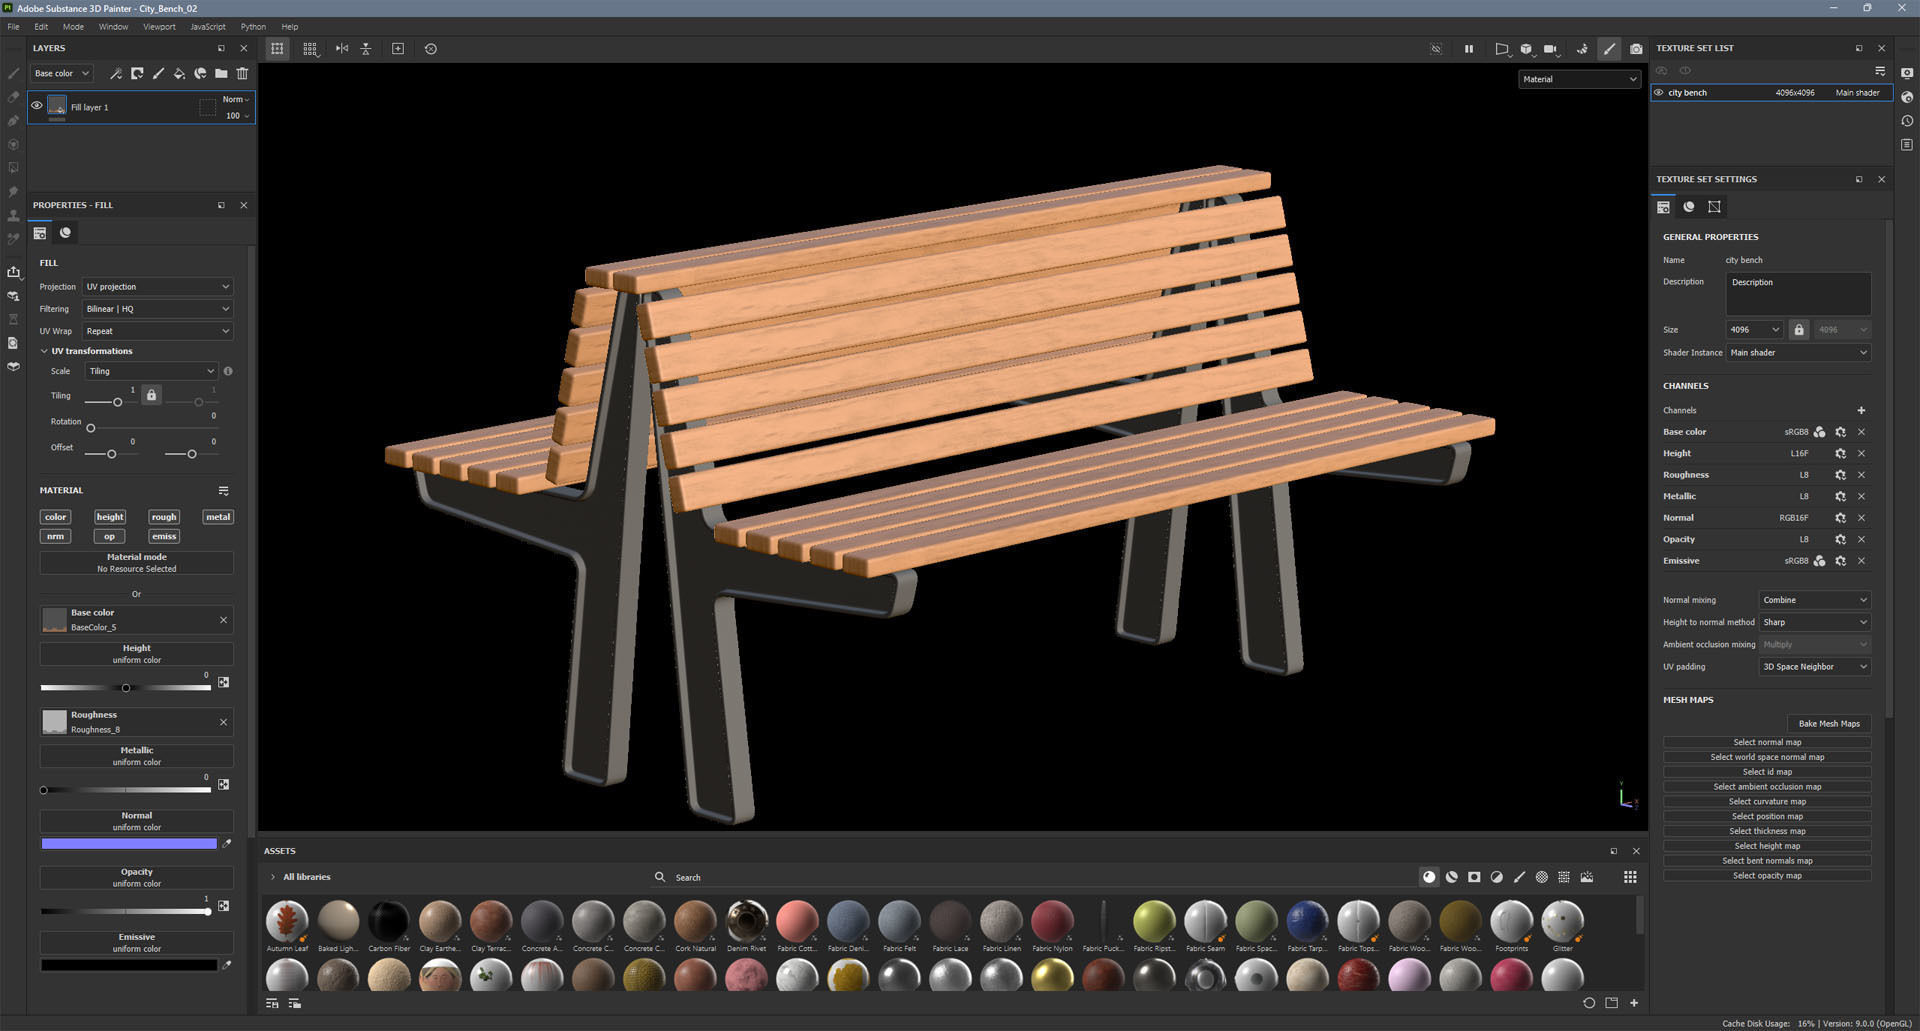
Task: Click Select ambient occlusion map button
Action: click(1767, 787)
